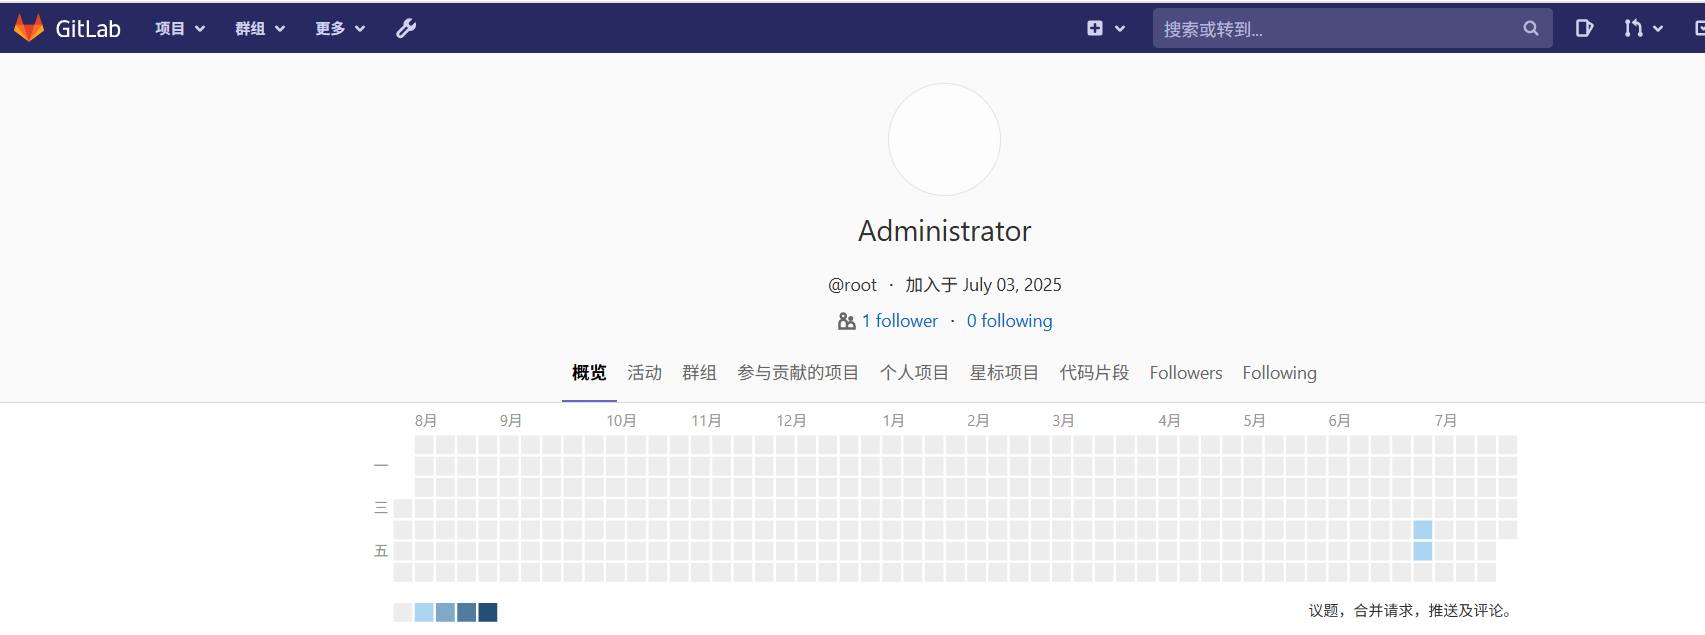Image resolution: width=1705 pixels, height=635 pixels.
Task: Expand the 更多 dropdown menu
Action: [x=340, y=28]
